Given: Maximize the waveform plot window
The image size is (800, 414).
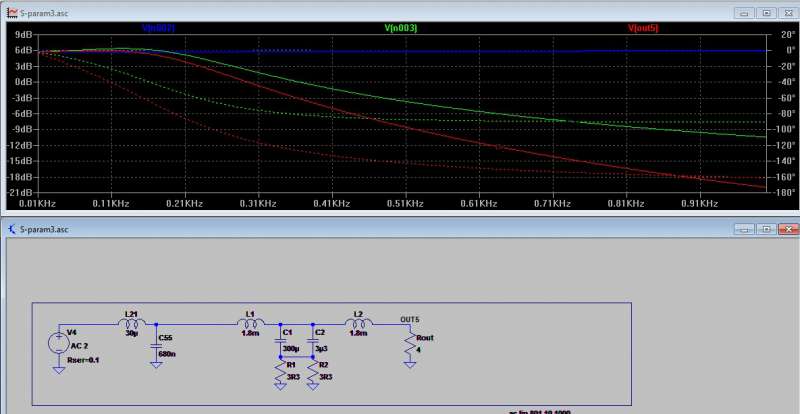Looking at the screenshot, I should (x=766, y=13).
